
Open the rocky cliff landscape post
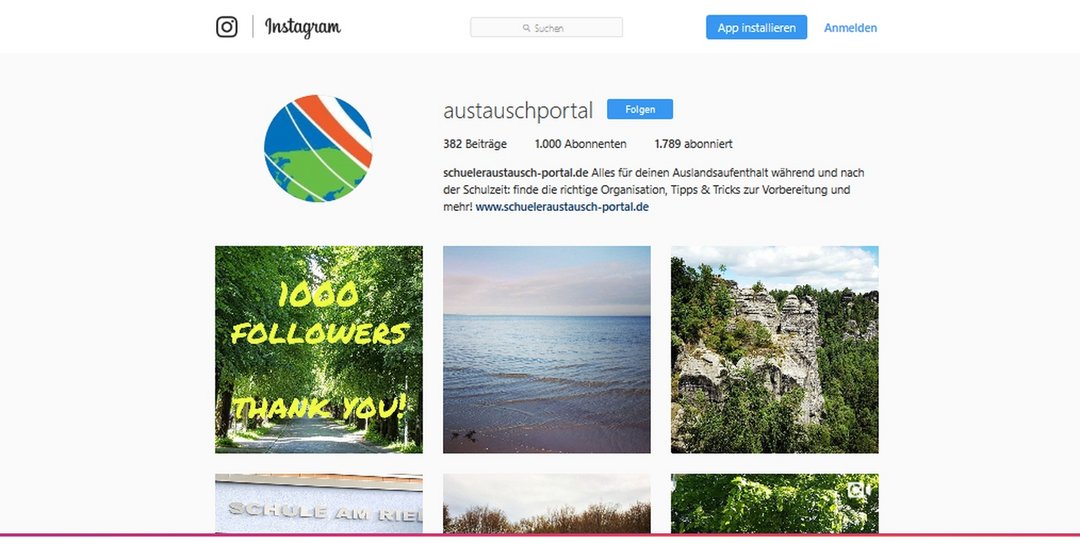coord(775,349)
